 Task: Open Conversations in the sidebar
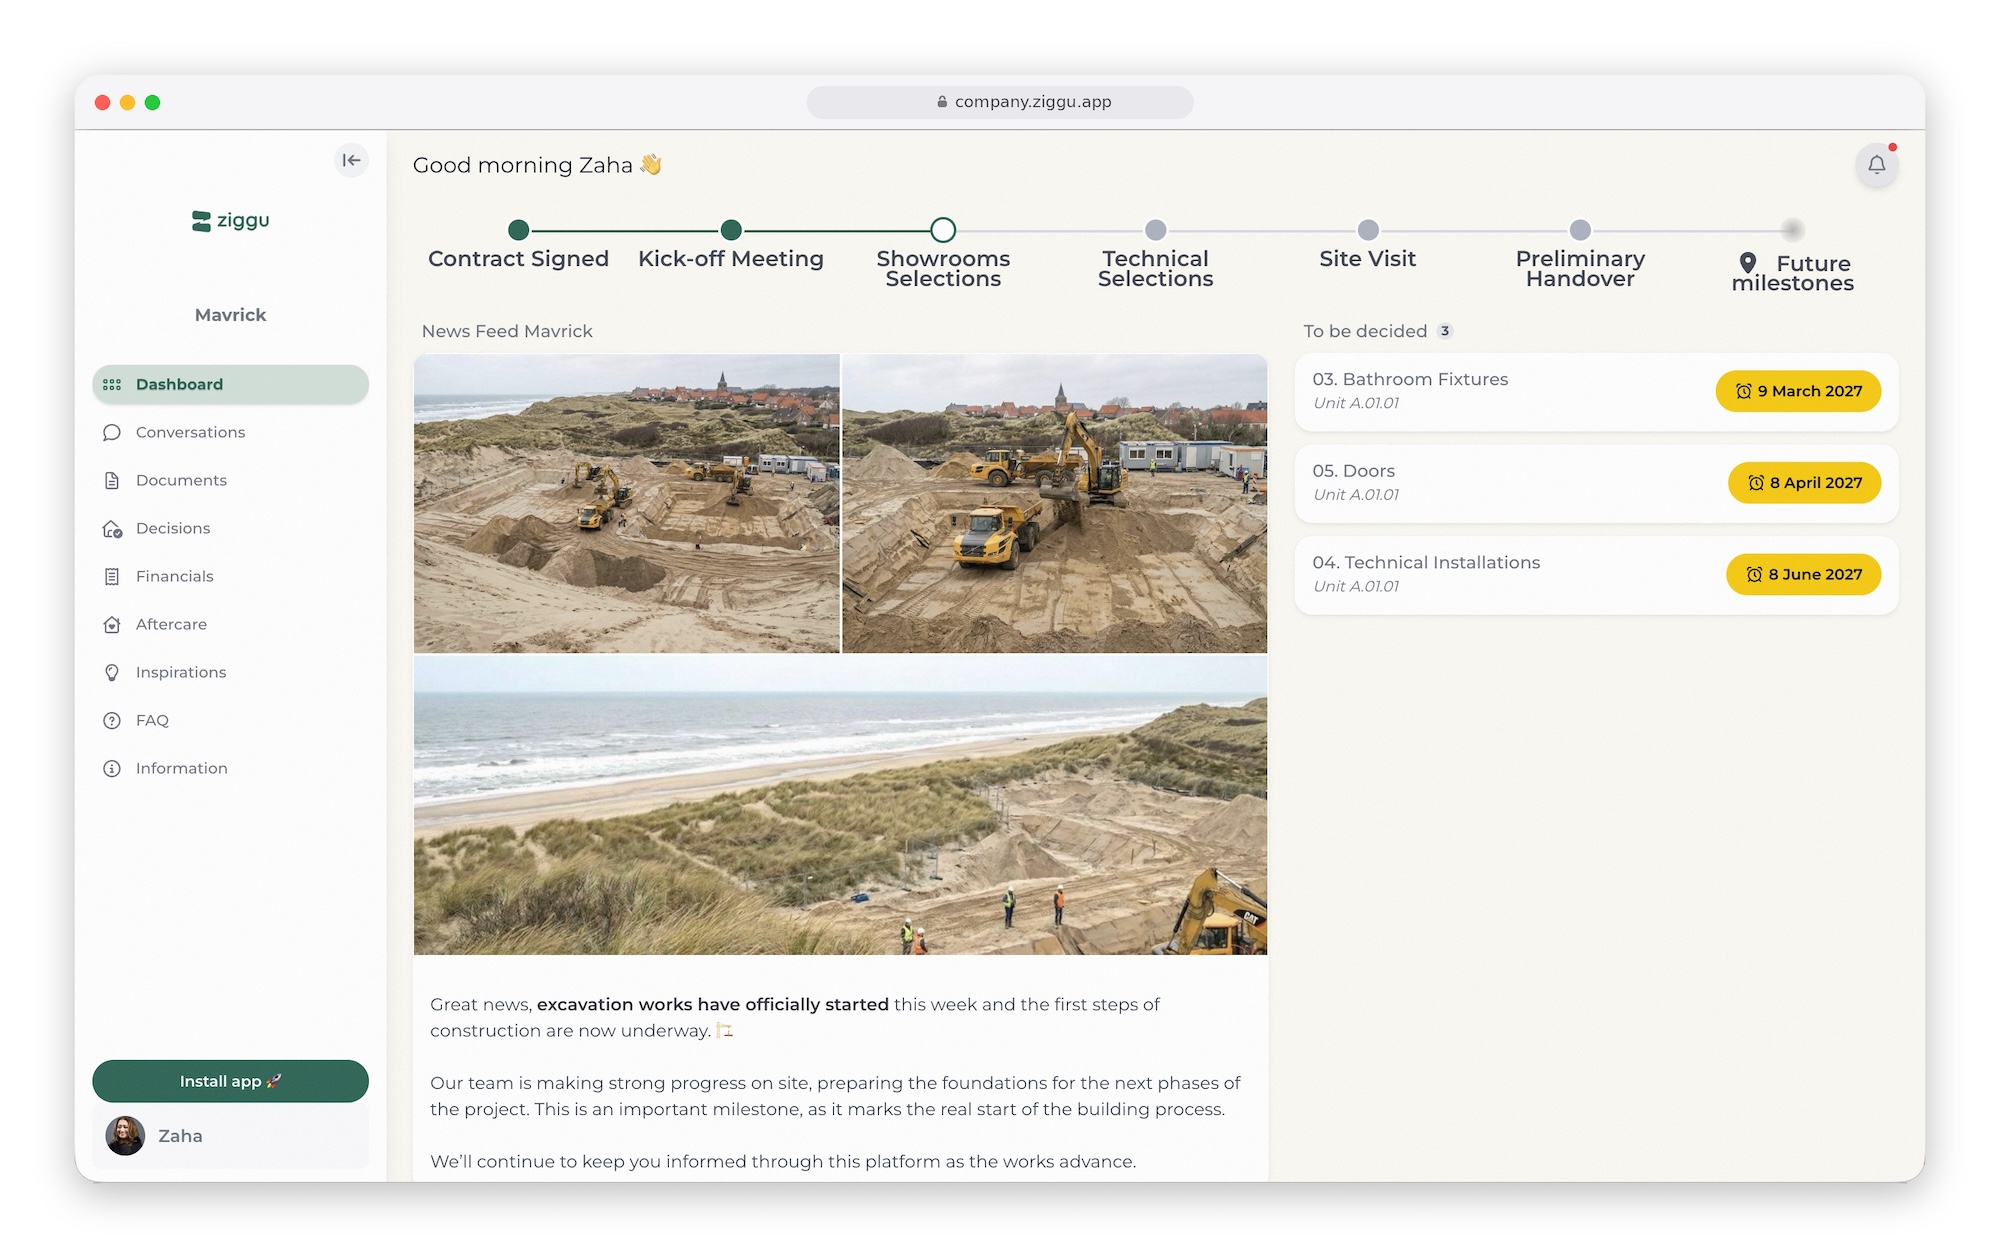click(231, 433)
